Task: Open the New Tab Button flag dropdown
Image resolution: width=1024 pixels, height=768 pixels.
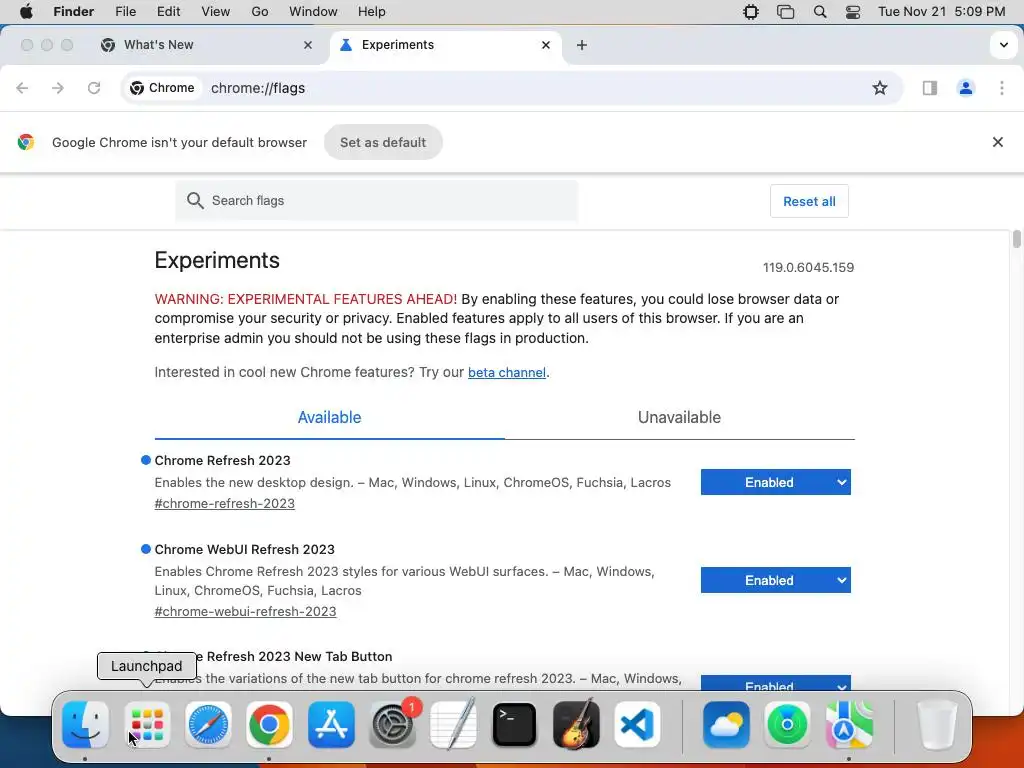Action: click(x=776, y=683)
